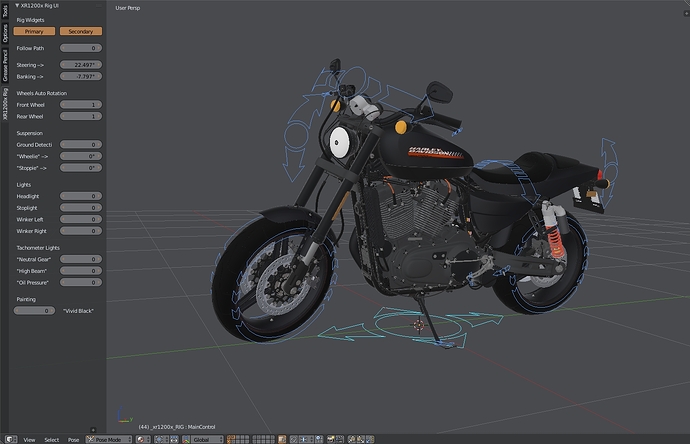
Task: Click the Ground Detection value field
Action: point(81,144)
